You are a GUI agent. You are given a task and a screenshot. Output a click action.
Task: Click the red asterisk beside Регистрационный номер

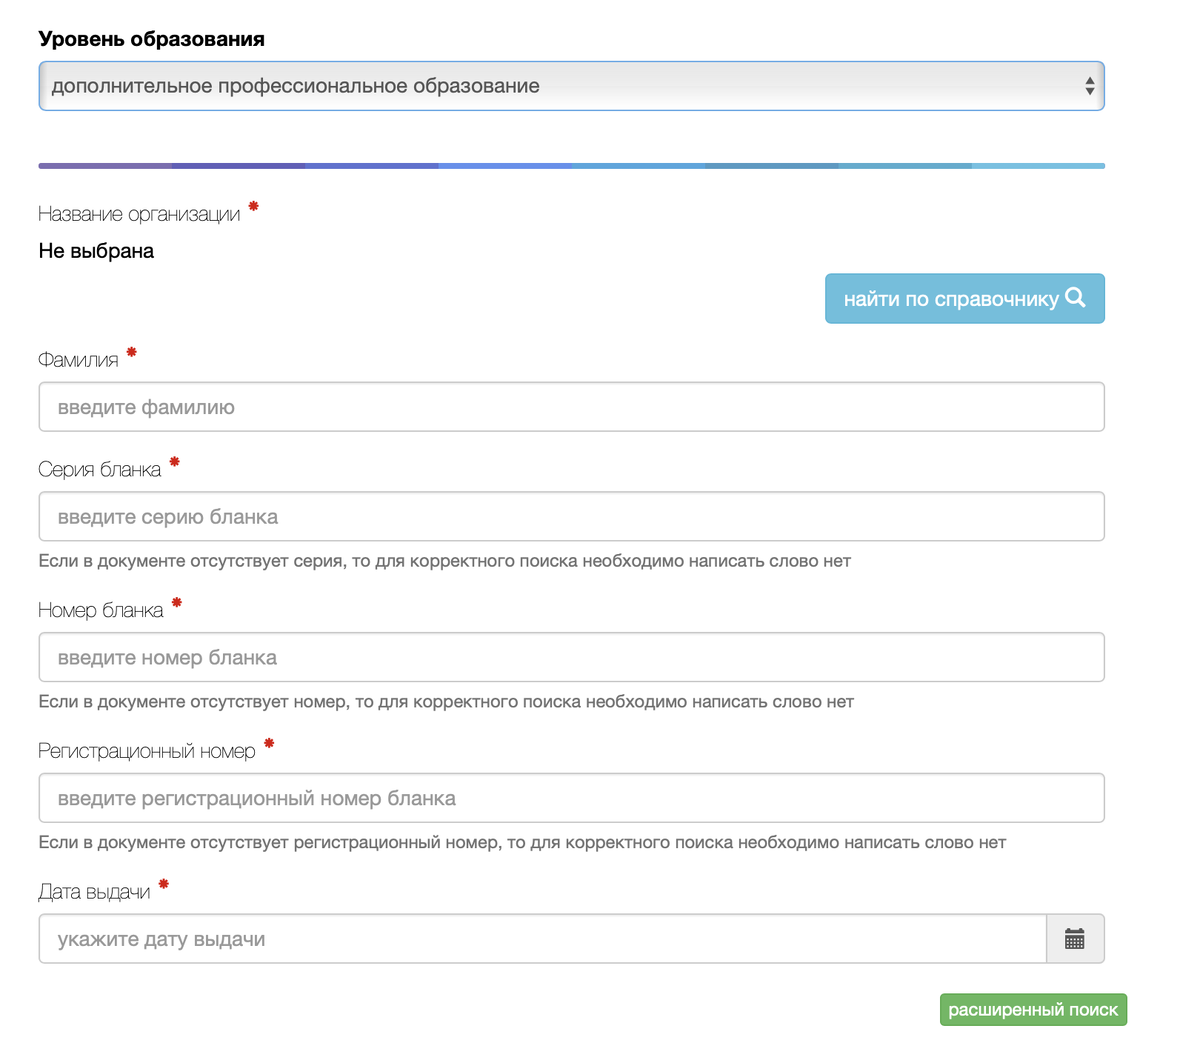tap(269, 744)
